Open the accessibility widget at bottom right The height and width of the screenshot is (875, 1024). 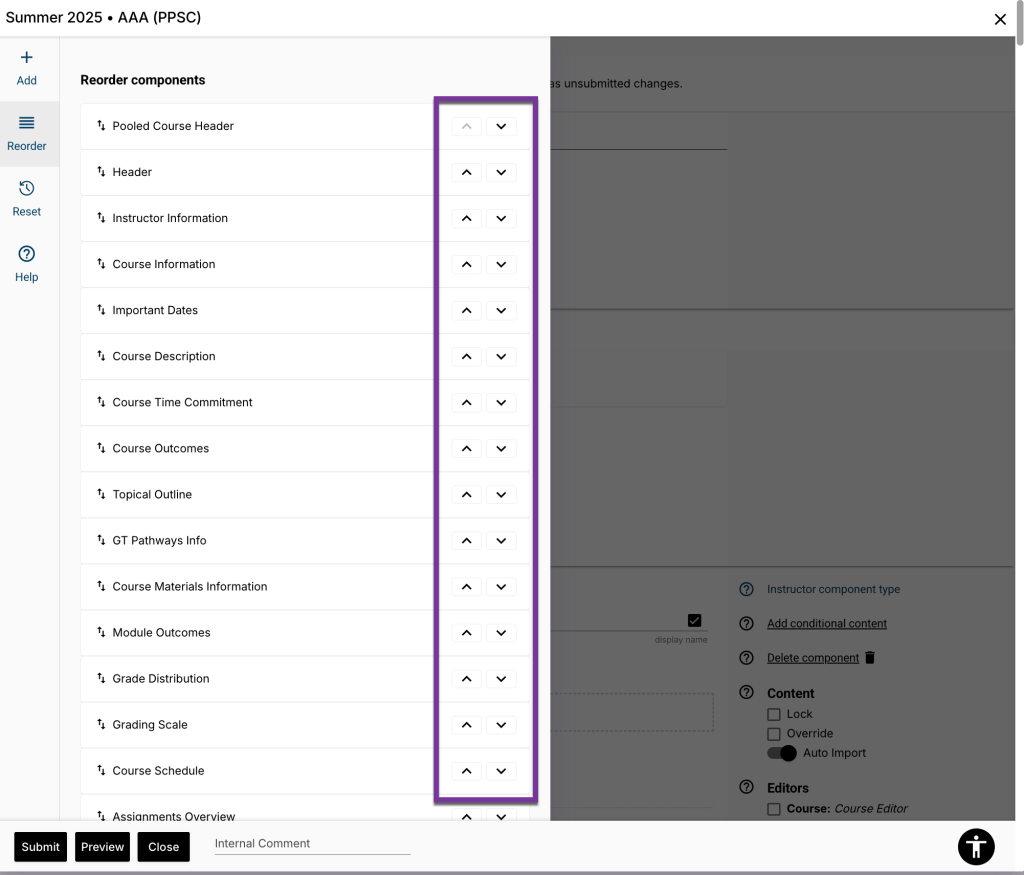point(975,847)
